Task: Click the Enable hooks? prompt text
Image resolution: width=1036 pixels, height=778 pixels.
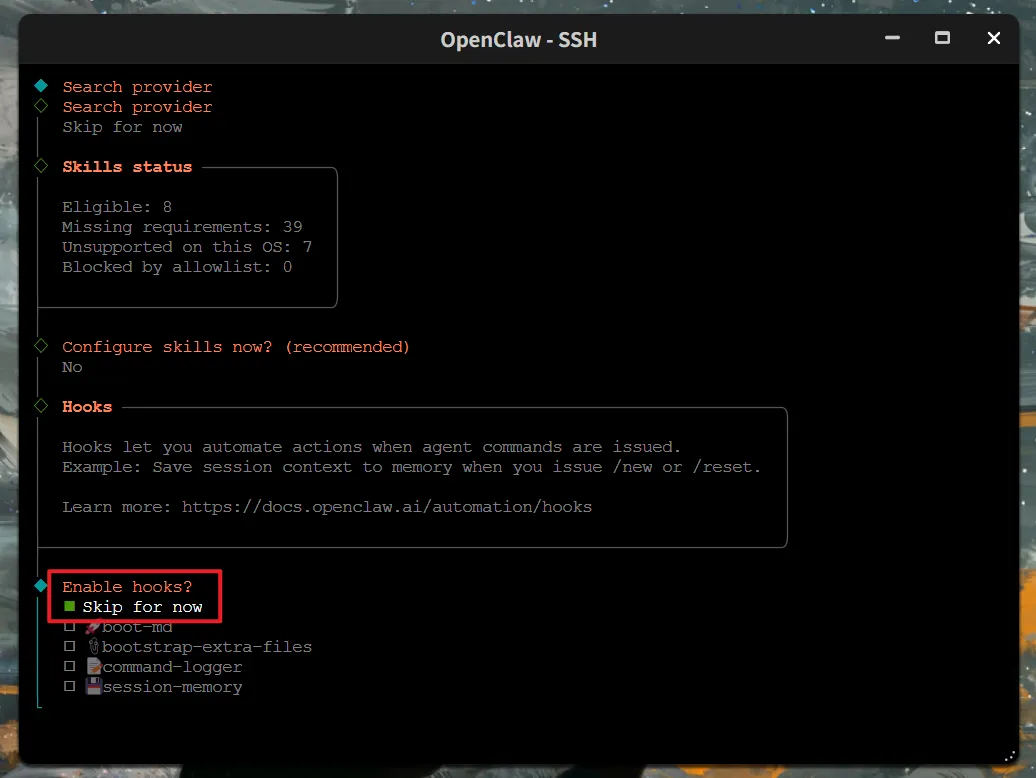Action: 127,586
